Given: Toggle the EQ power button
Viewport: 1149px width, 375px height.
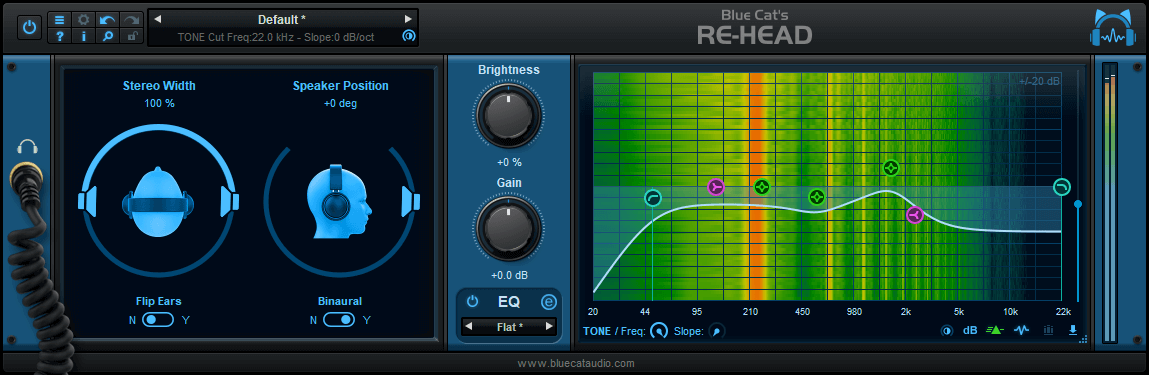Looking at the screenshot, I should tap(473, 301).
